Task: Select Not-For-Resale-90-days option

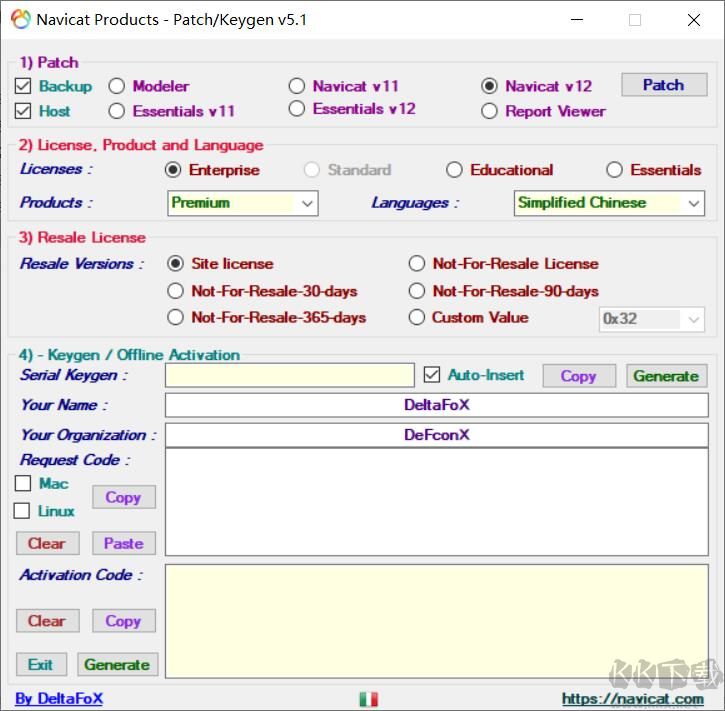Action: tap(417, 291)
